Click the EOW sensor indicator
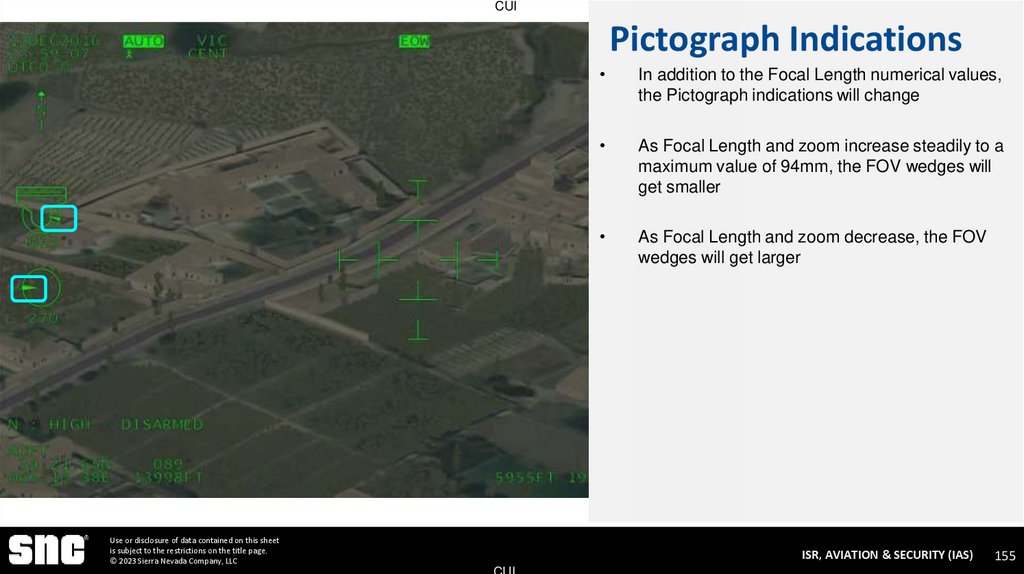This screenshot has height=574, width=1024. click(415, 42)
